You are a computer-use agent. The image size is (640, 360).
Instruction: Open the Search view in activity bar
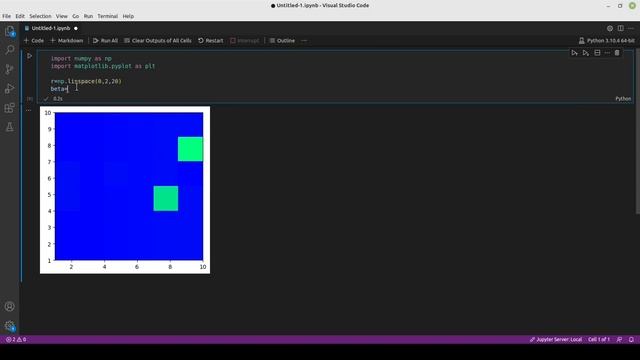[9, 50]
